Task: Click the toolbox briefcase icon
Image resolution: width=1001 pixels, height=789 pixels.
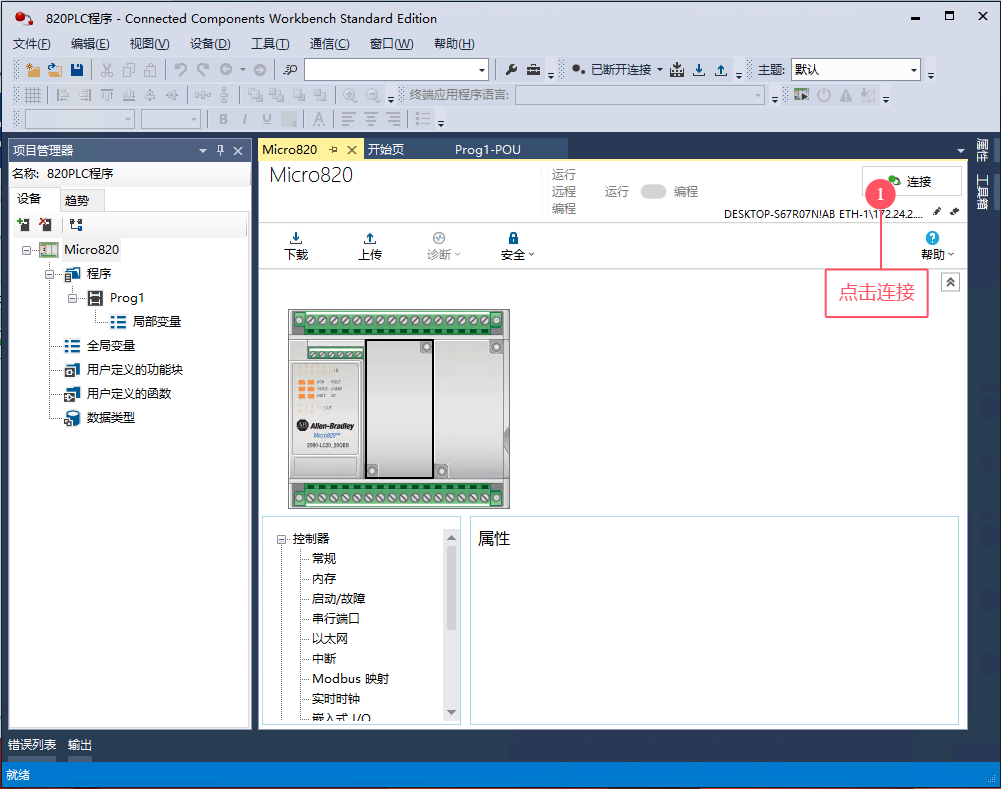Action: pyautogui.click(x=533, y=70)
